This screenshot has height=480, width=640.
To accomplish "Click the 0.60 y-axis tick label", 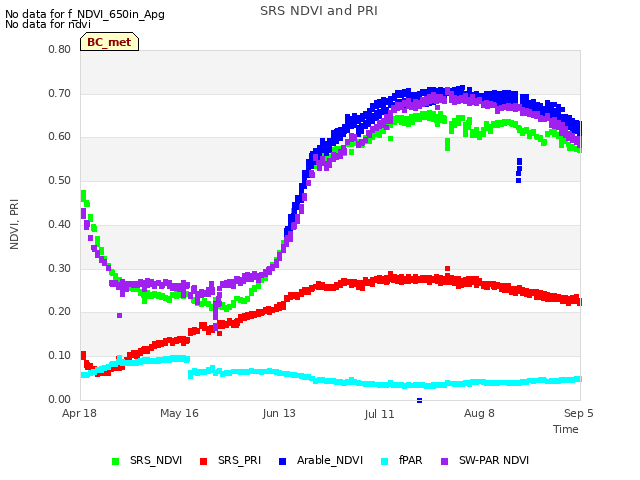I will click(x=60, y=137).
